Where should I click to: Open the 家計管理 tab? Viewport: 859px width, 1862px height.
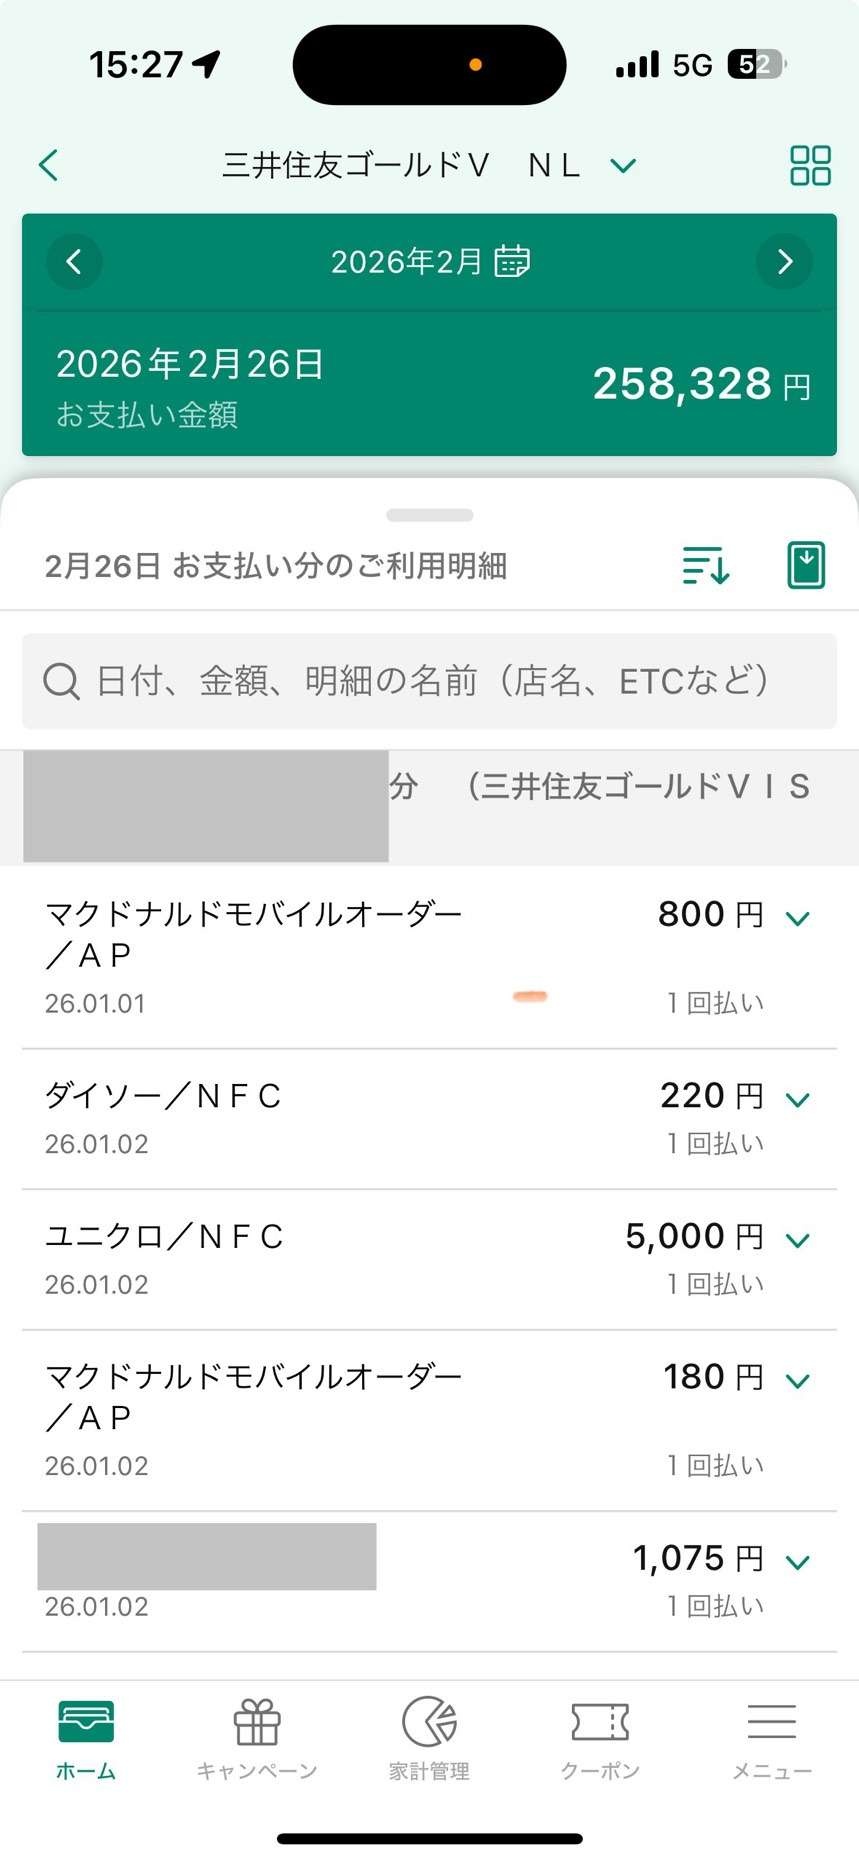[x=429, y=1740]
